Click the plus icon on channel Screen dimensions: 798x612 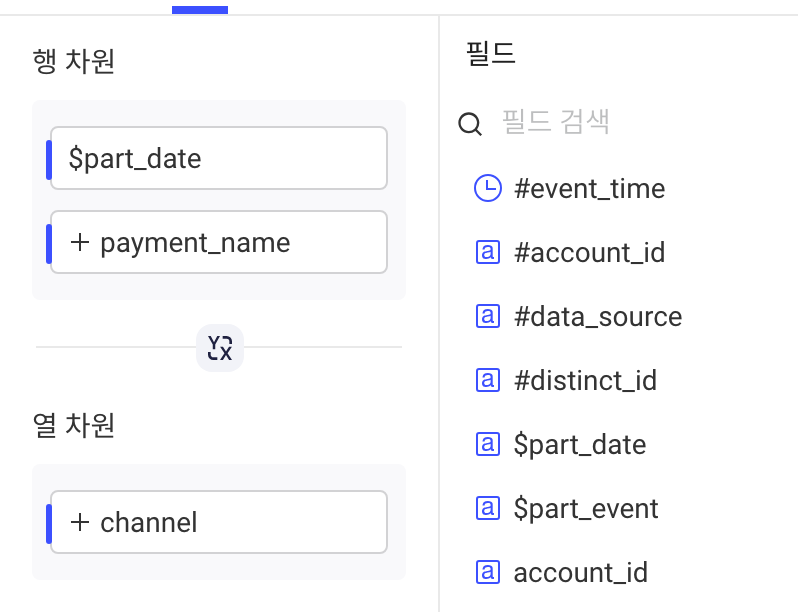(80, 522)
